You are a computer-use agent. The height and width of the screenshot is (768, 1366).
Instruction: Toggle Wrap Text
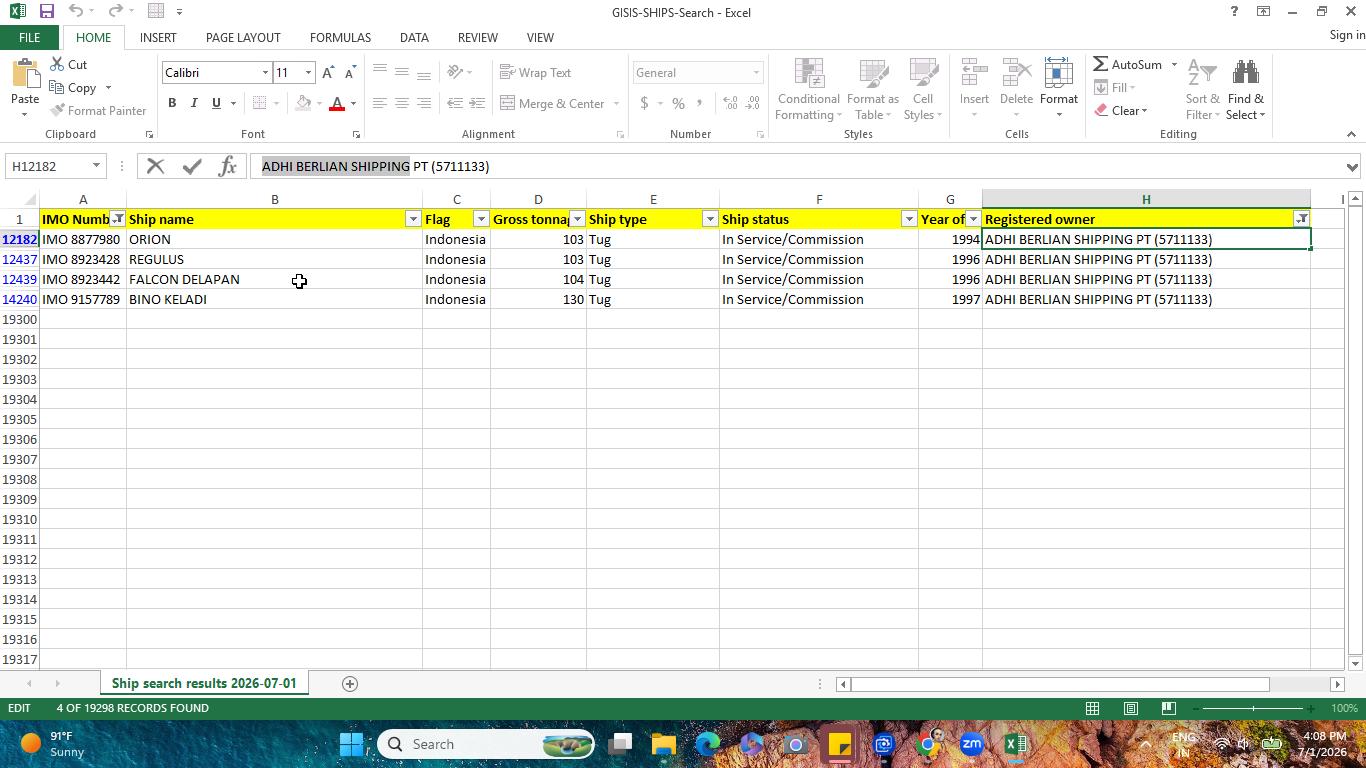tap(535, 72)
